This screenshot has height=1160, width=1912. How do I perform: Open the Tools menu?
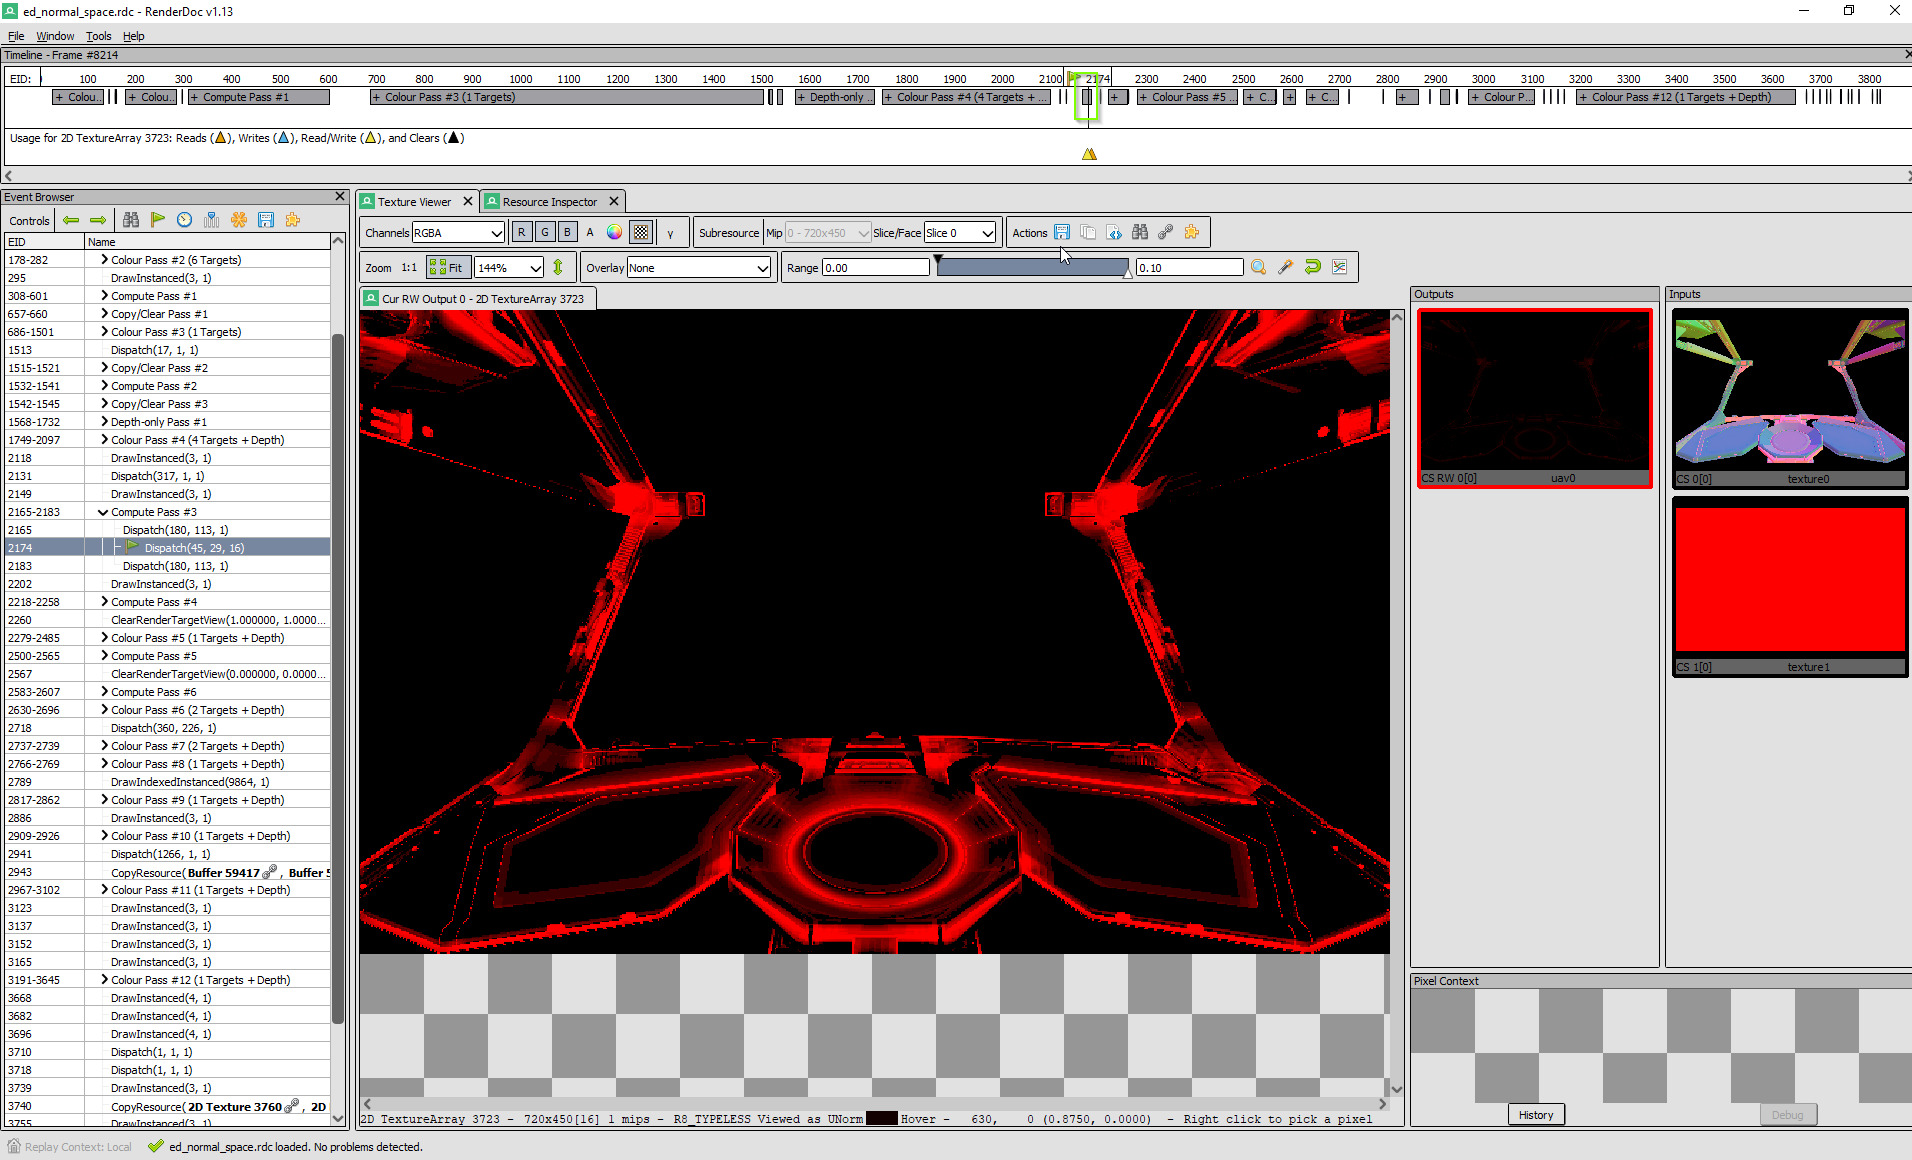point(98,36)
